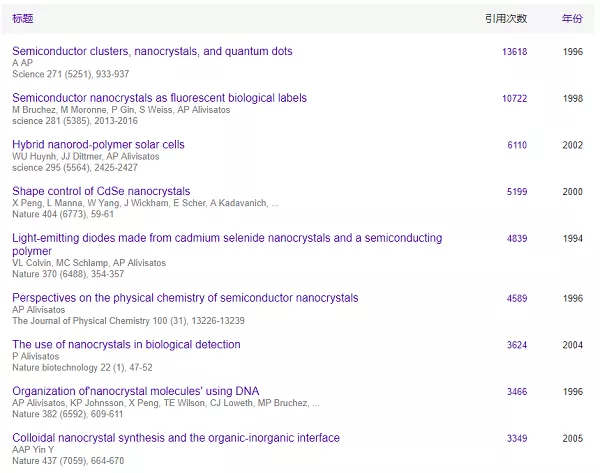Screen dimensions: 600x473
Task: Open 'Semiconductor nanocrystals as fluorescent biological labels' paper
Action: pyautogui.click(x=159, y=98)
